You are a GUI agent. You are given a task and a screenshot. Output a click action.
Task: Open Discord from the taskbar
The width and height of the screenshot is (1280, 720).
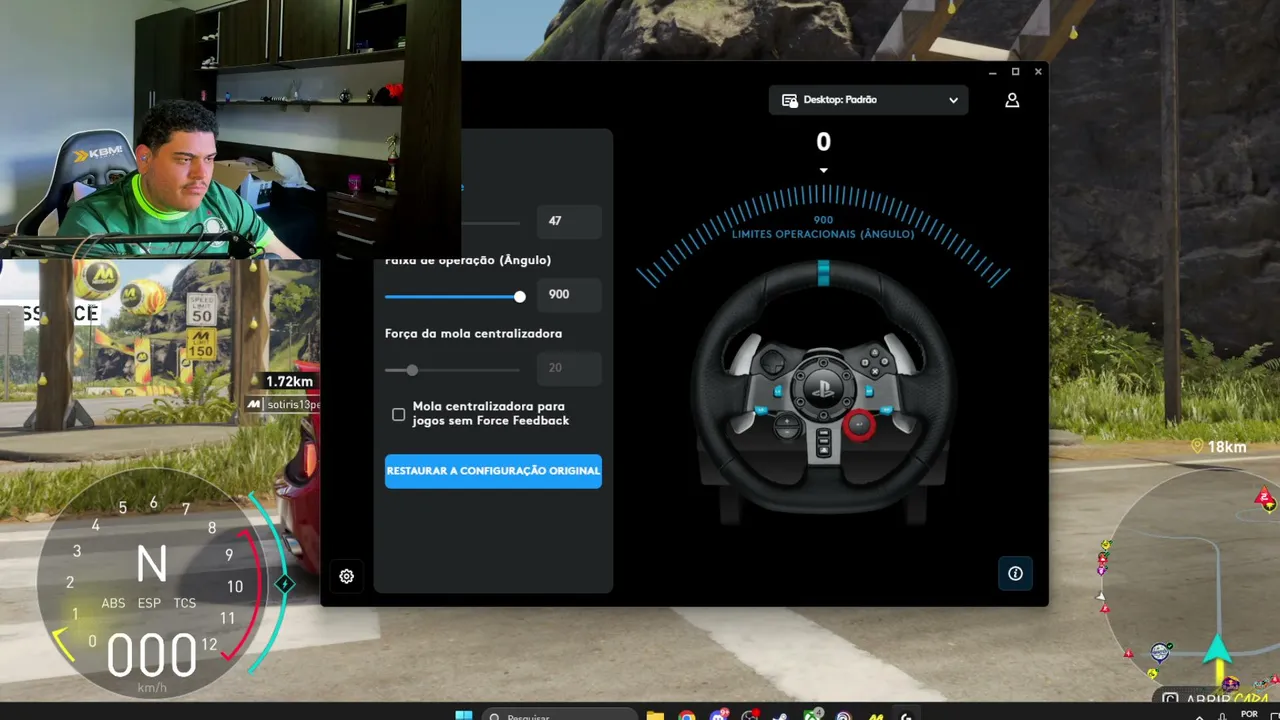pyautogui.click(x=718, y=715)
